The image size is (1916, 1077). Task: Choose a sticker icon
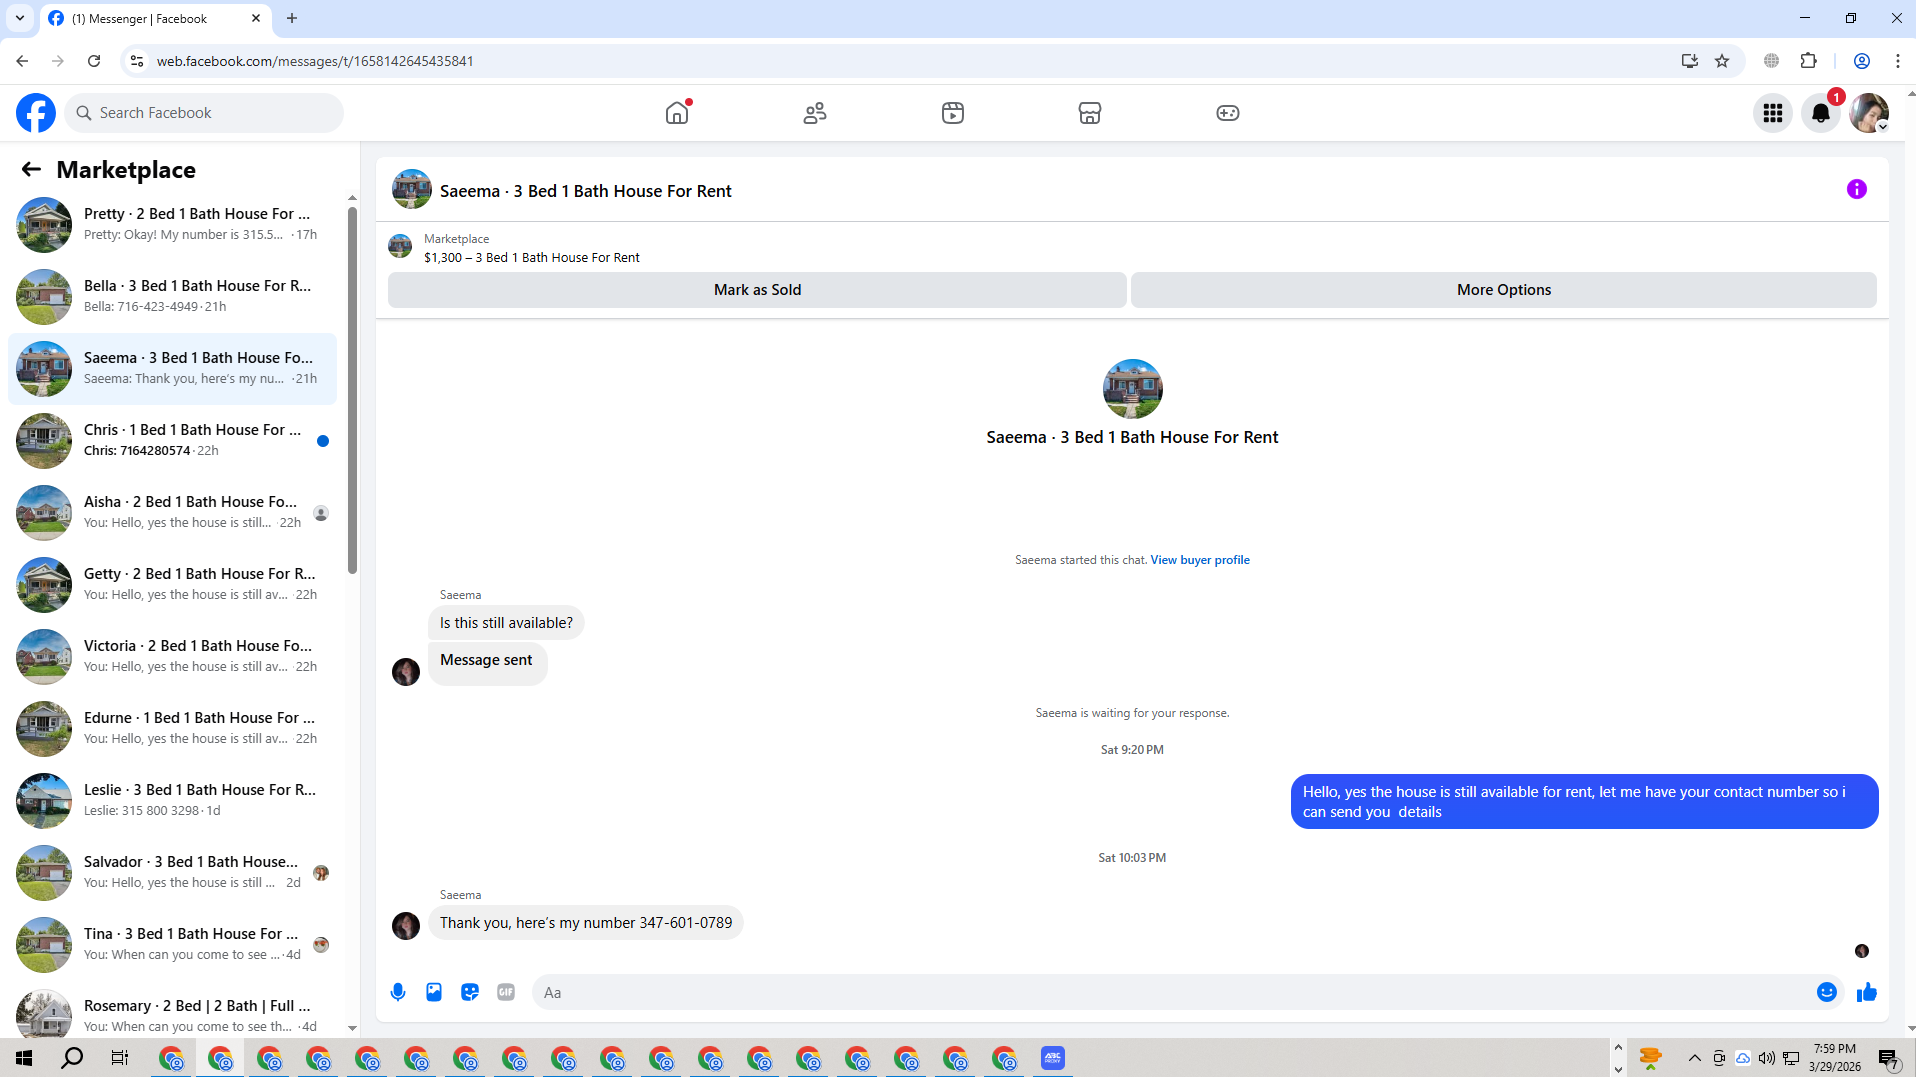click(x=470, y=992)
